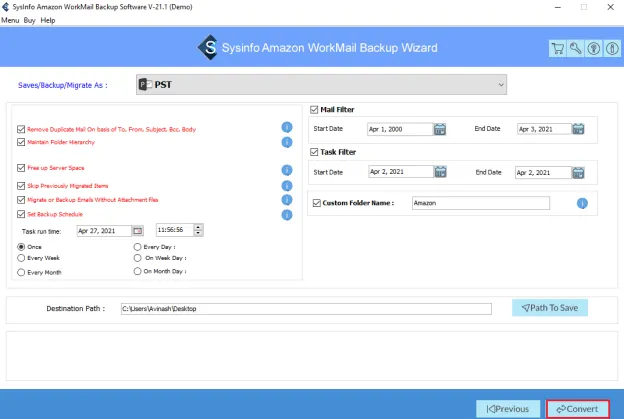Click the Convert button
Screen dimensions: 624x419
coord(577,408)
